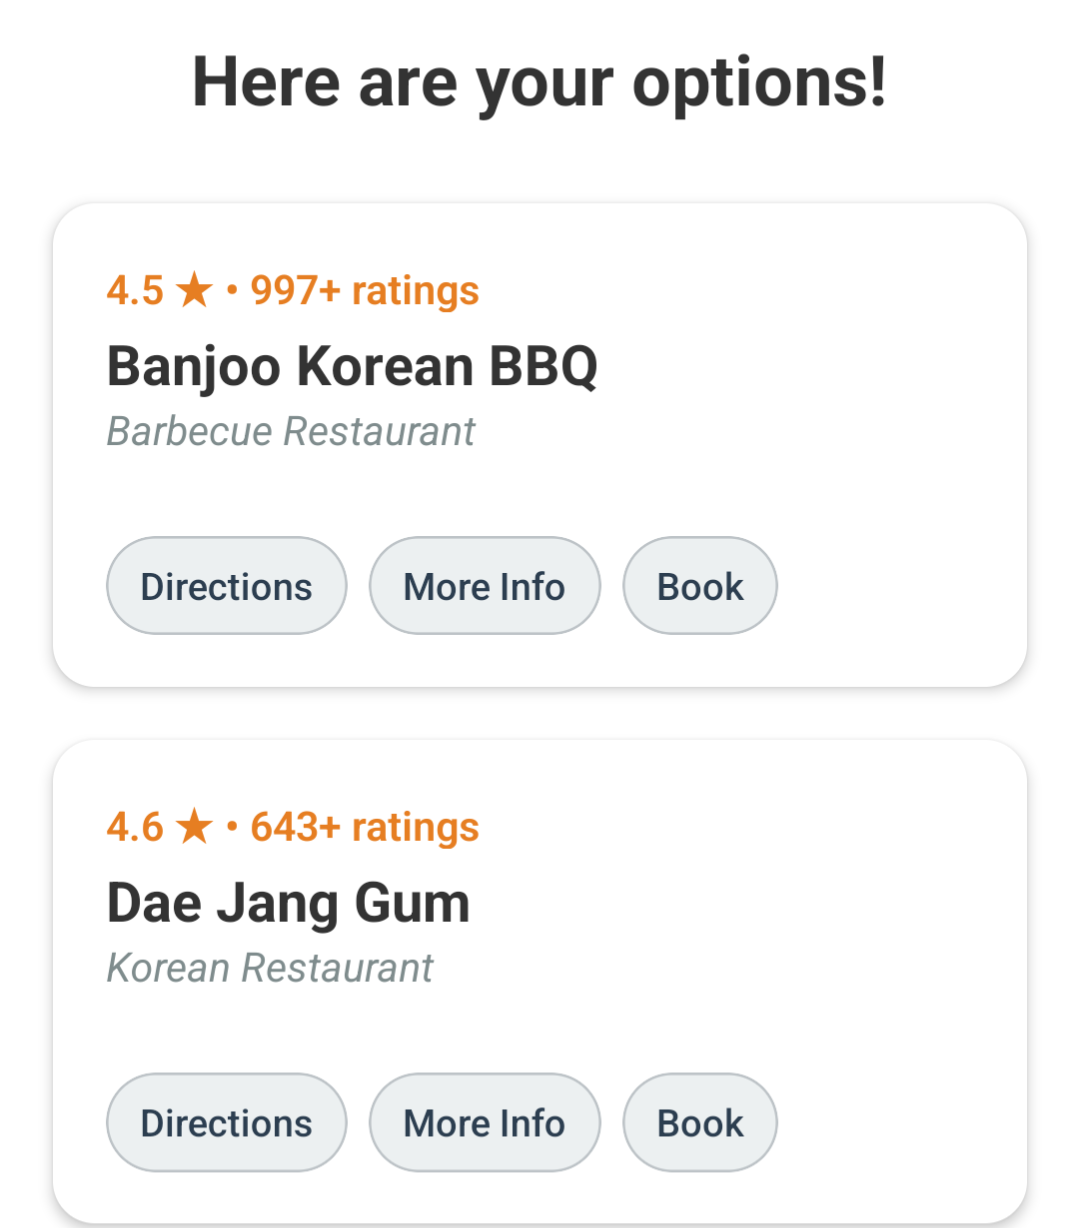Book a table at Banjoo Korean BBQ
1079x1228 pixels.
click(x=699, y=586)
